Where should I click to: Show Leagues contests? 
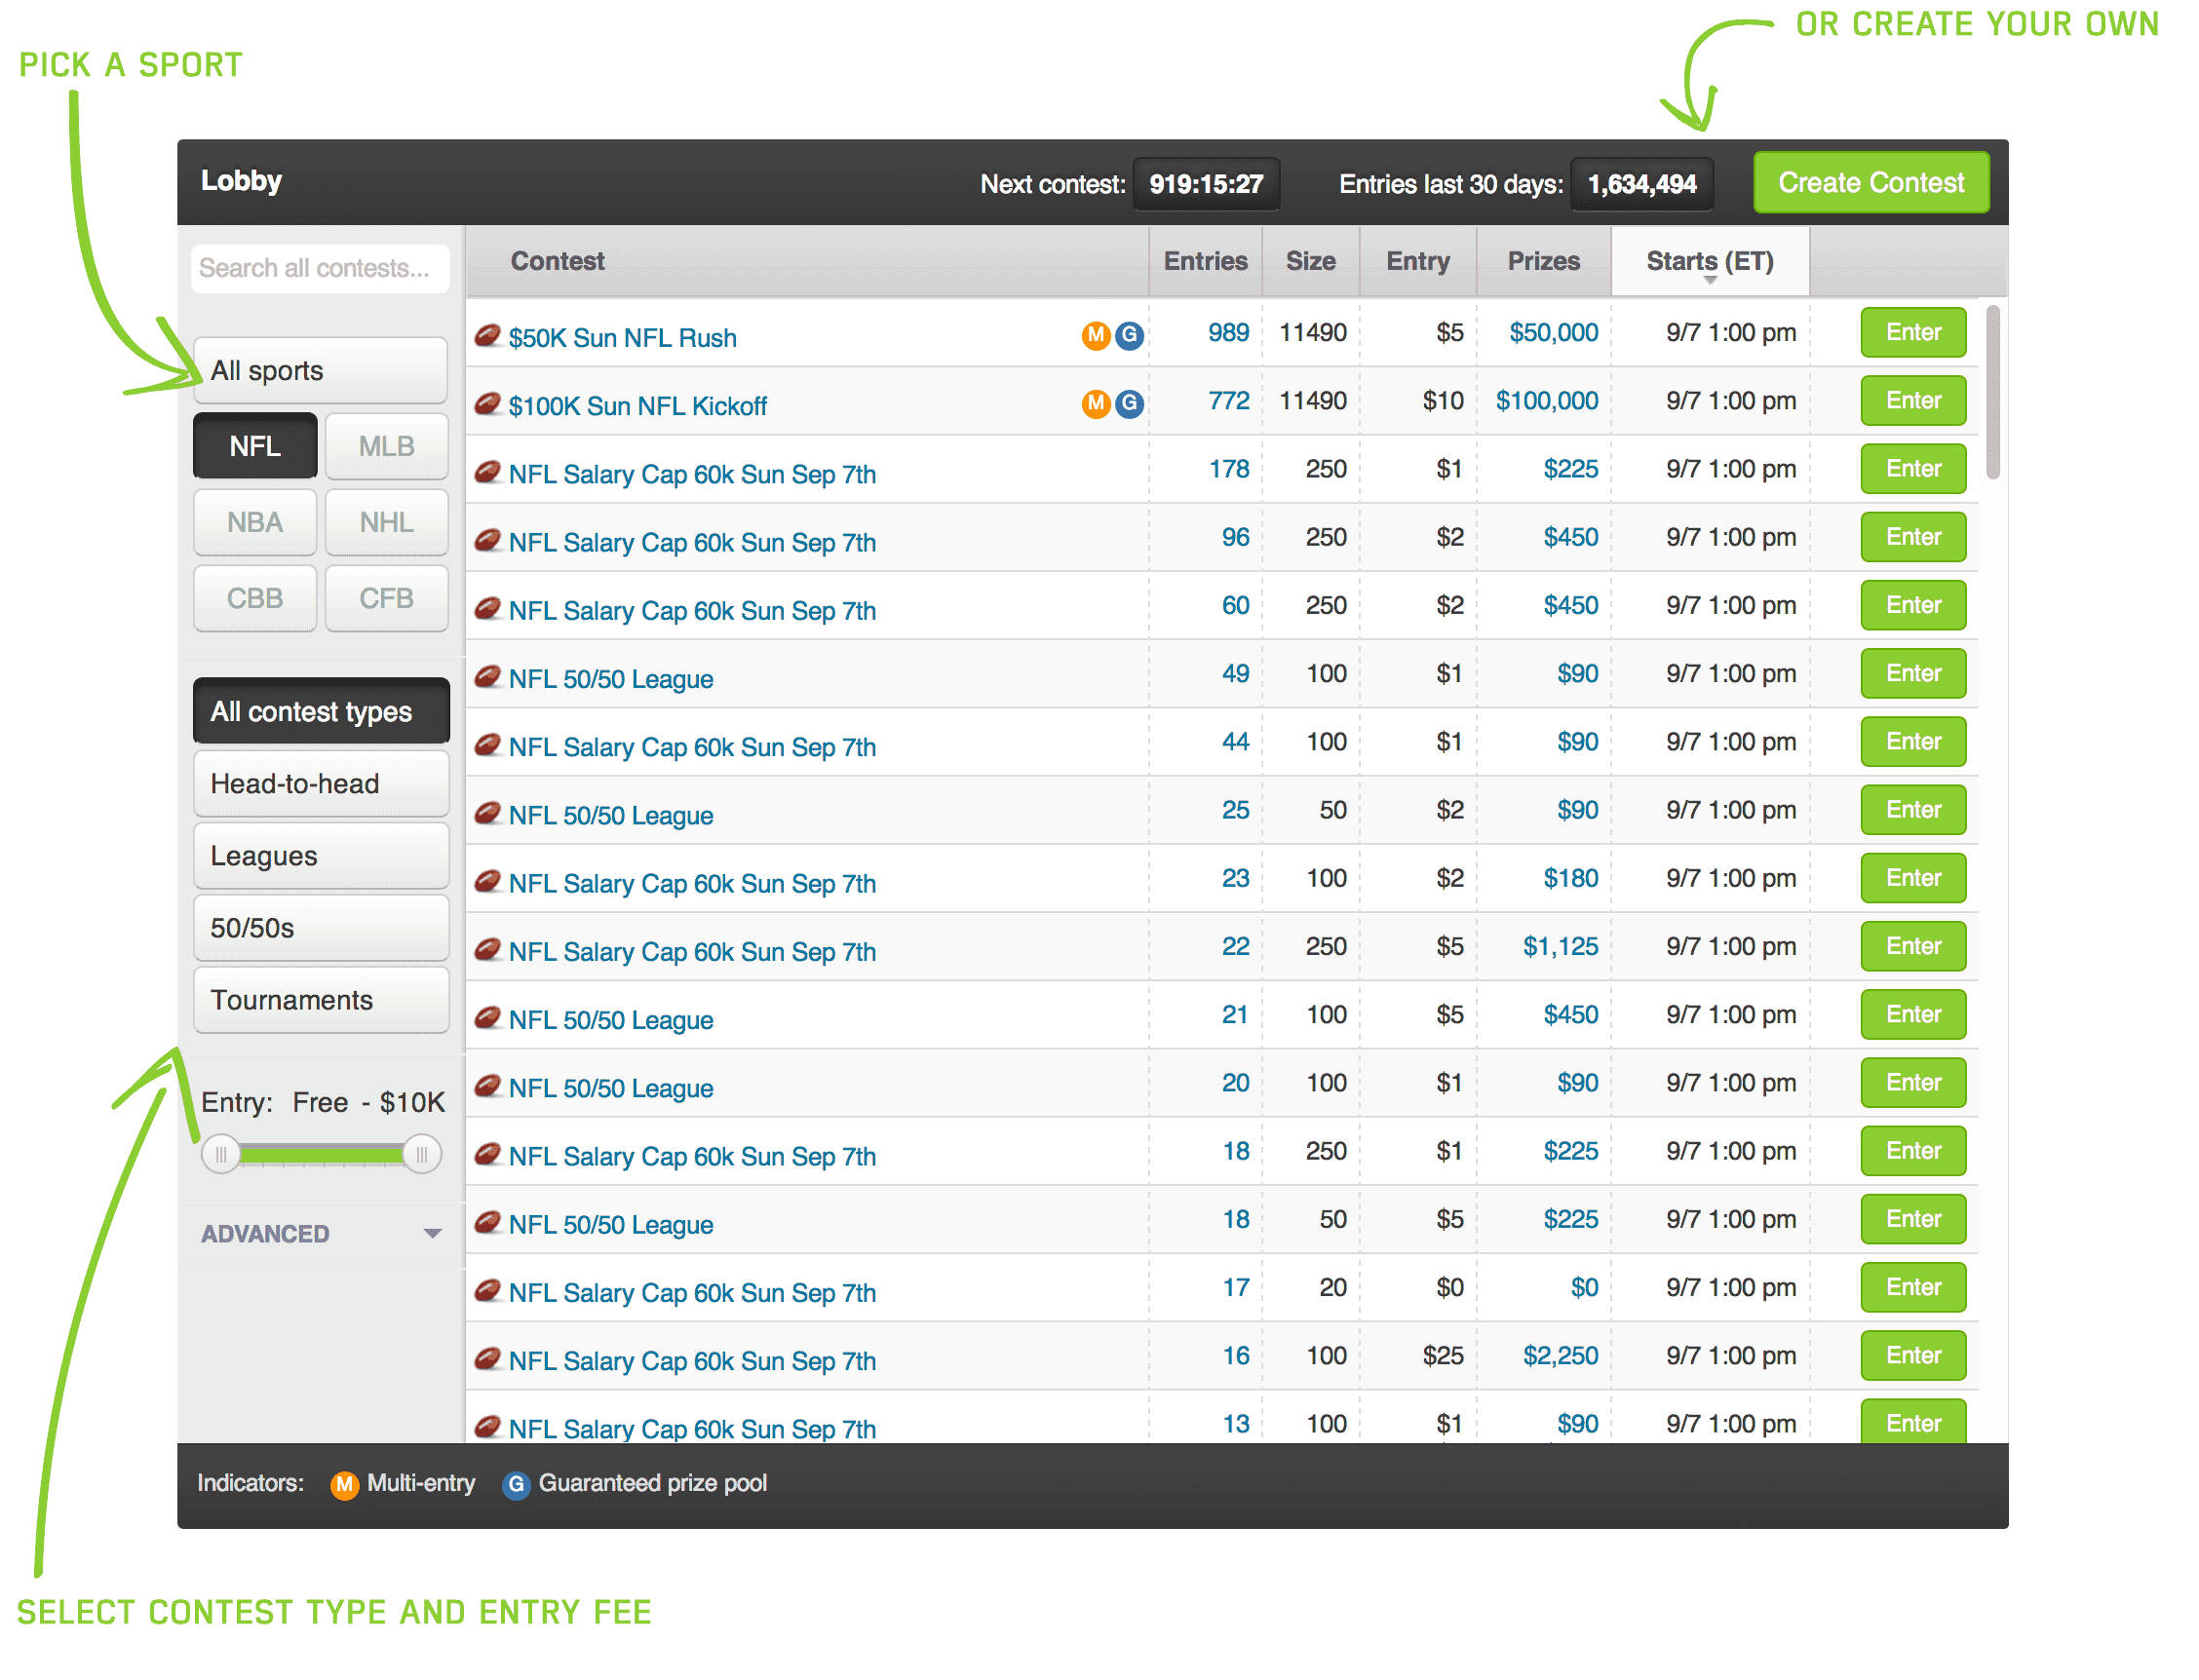tap(320, 855)
